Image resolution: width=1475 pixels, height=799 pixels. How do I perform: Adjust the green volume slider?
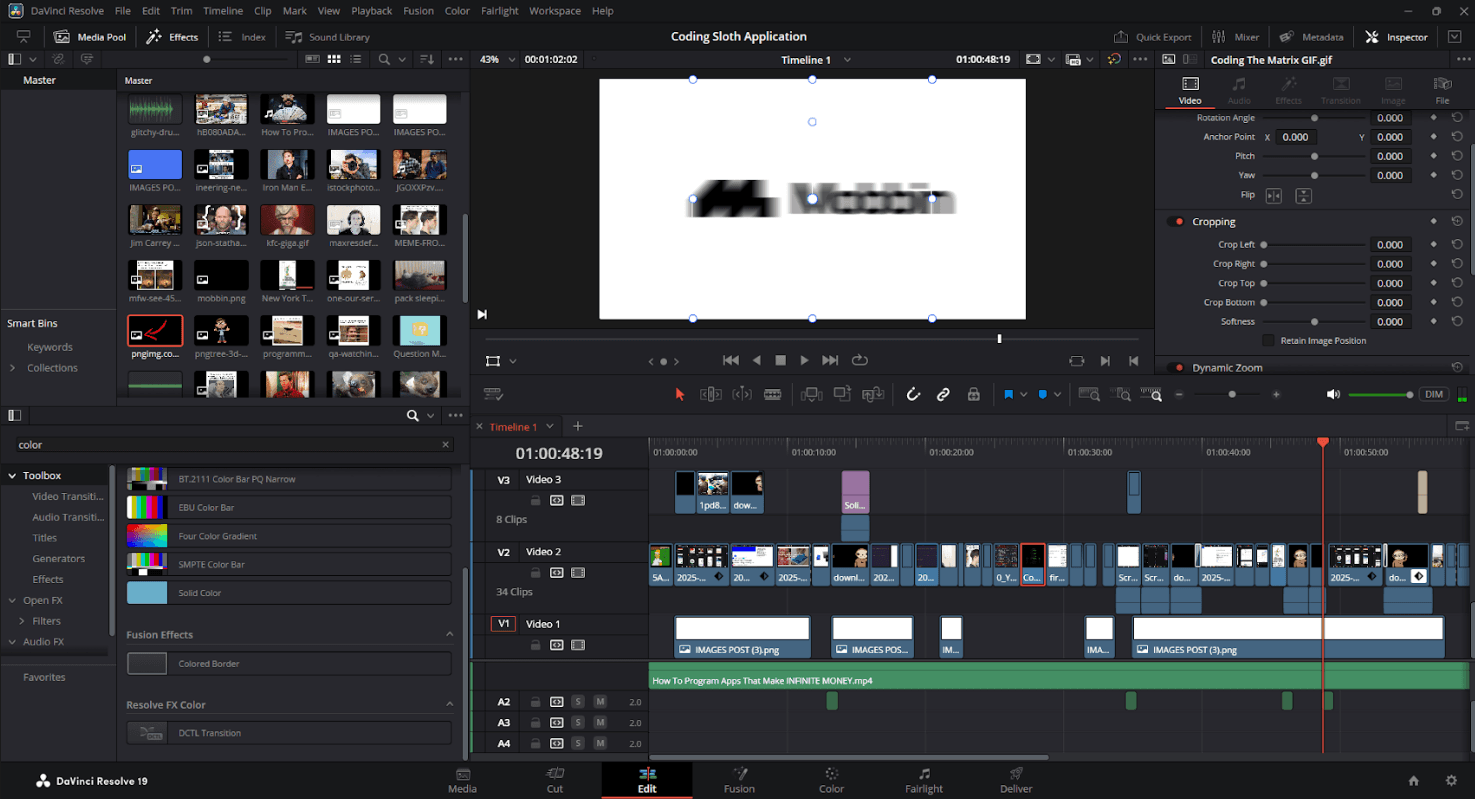[1380, 394]
